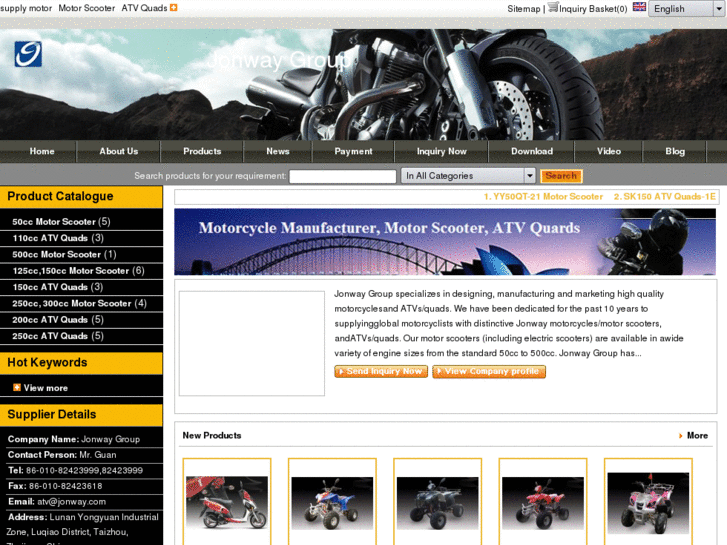
Task: Open the Home navigation tab
Action: (x=42, y=151)
